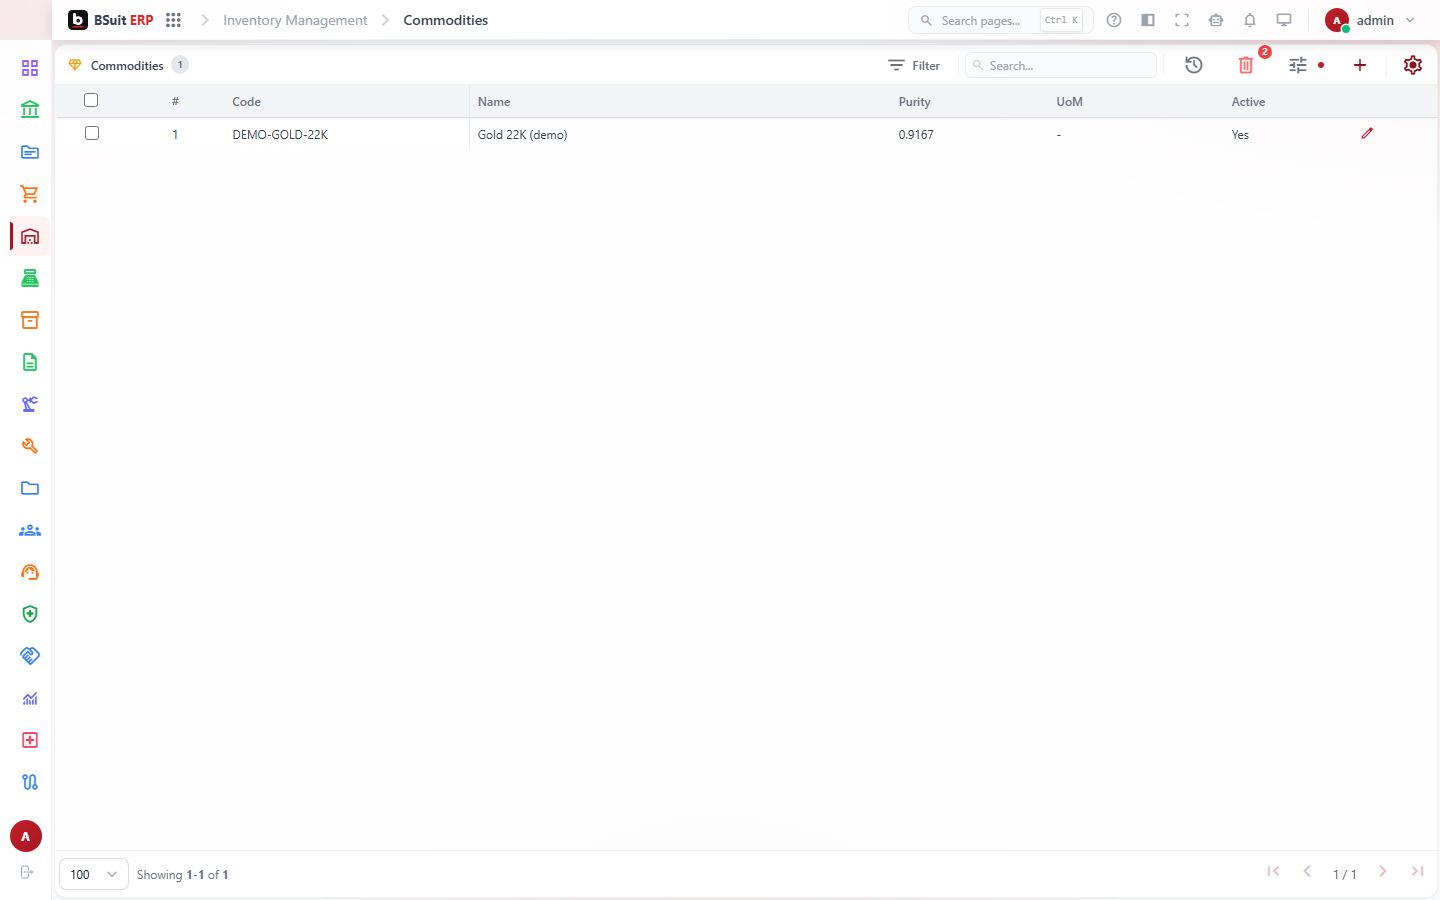Viewport: 1440px width, 900px height.
Task: Open the analytics chart sidebar icon
Action: (x=30, y=698)
